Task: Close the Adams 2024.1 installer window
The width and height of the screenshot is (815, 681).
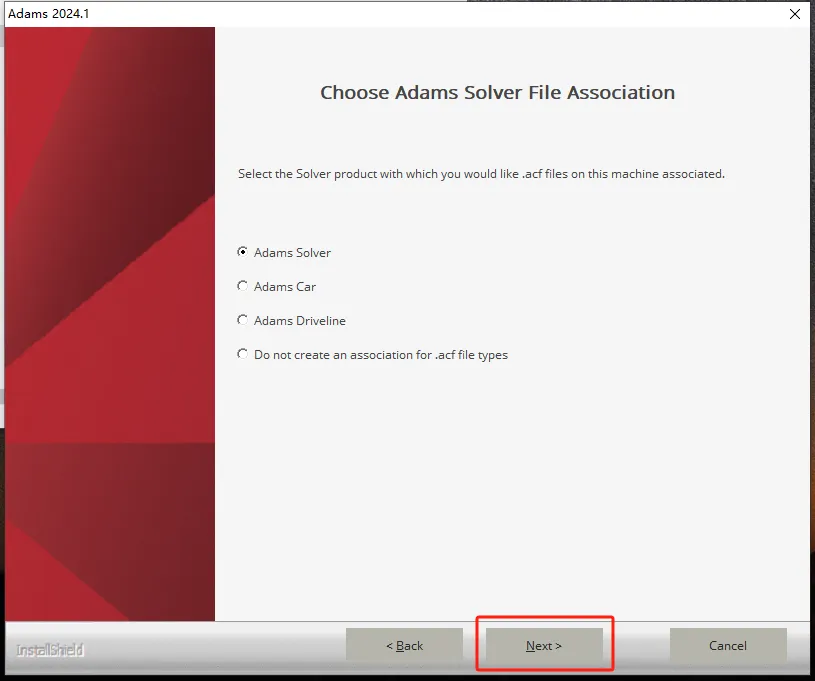Action: click(x=795, y=14)
